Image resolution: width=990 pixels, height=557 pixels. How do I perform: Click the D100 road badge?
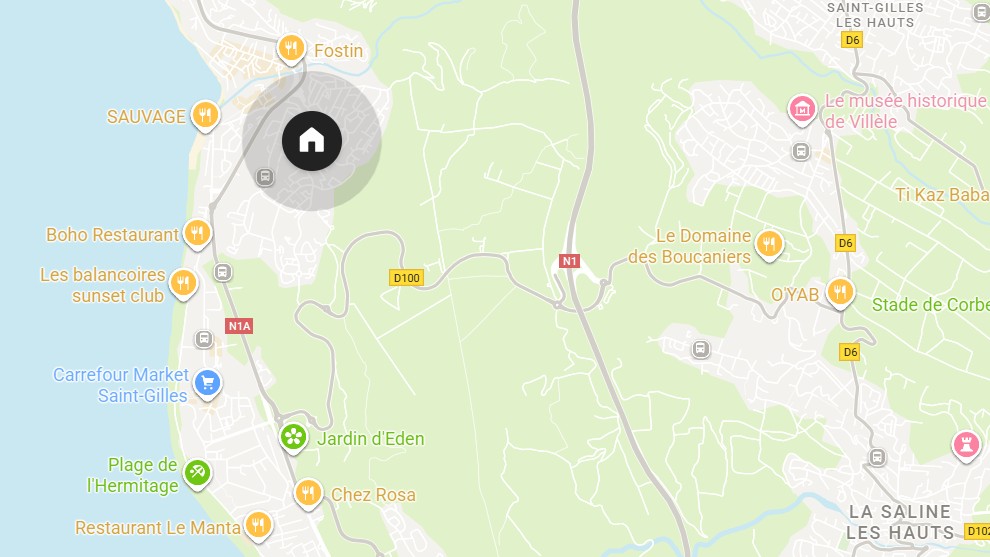coord(406,278)
